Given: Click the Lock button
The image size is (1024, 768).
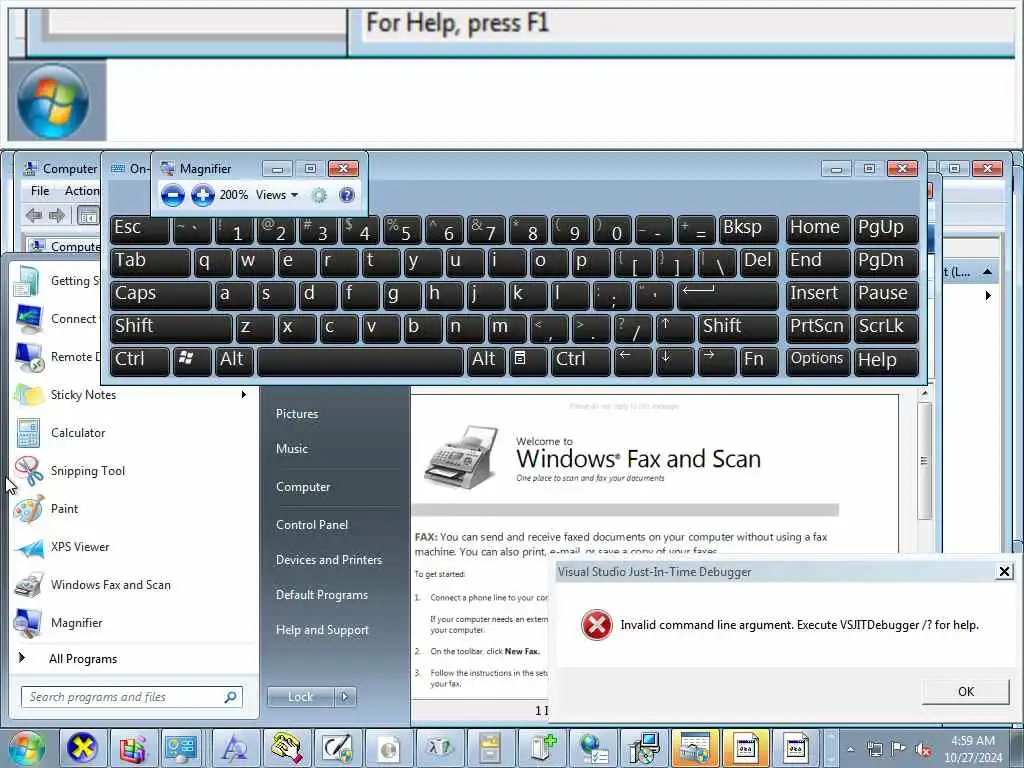Looking at the screenshot, I should [300, 697].
